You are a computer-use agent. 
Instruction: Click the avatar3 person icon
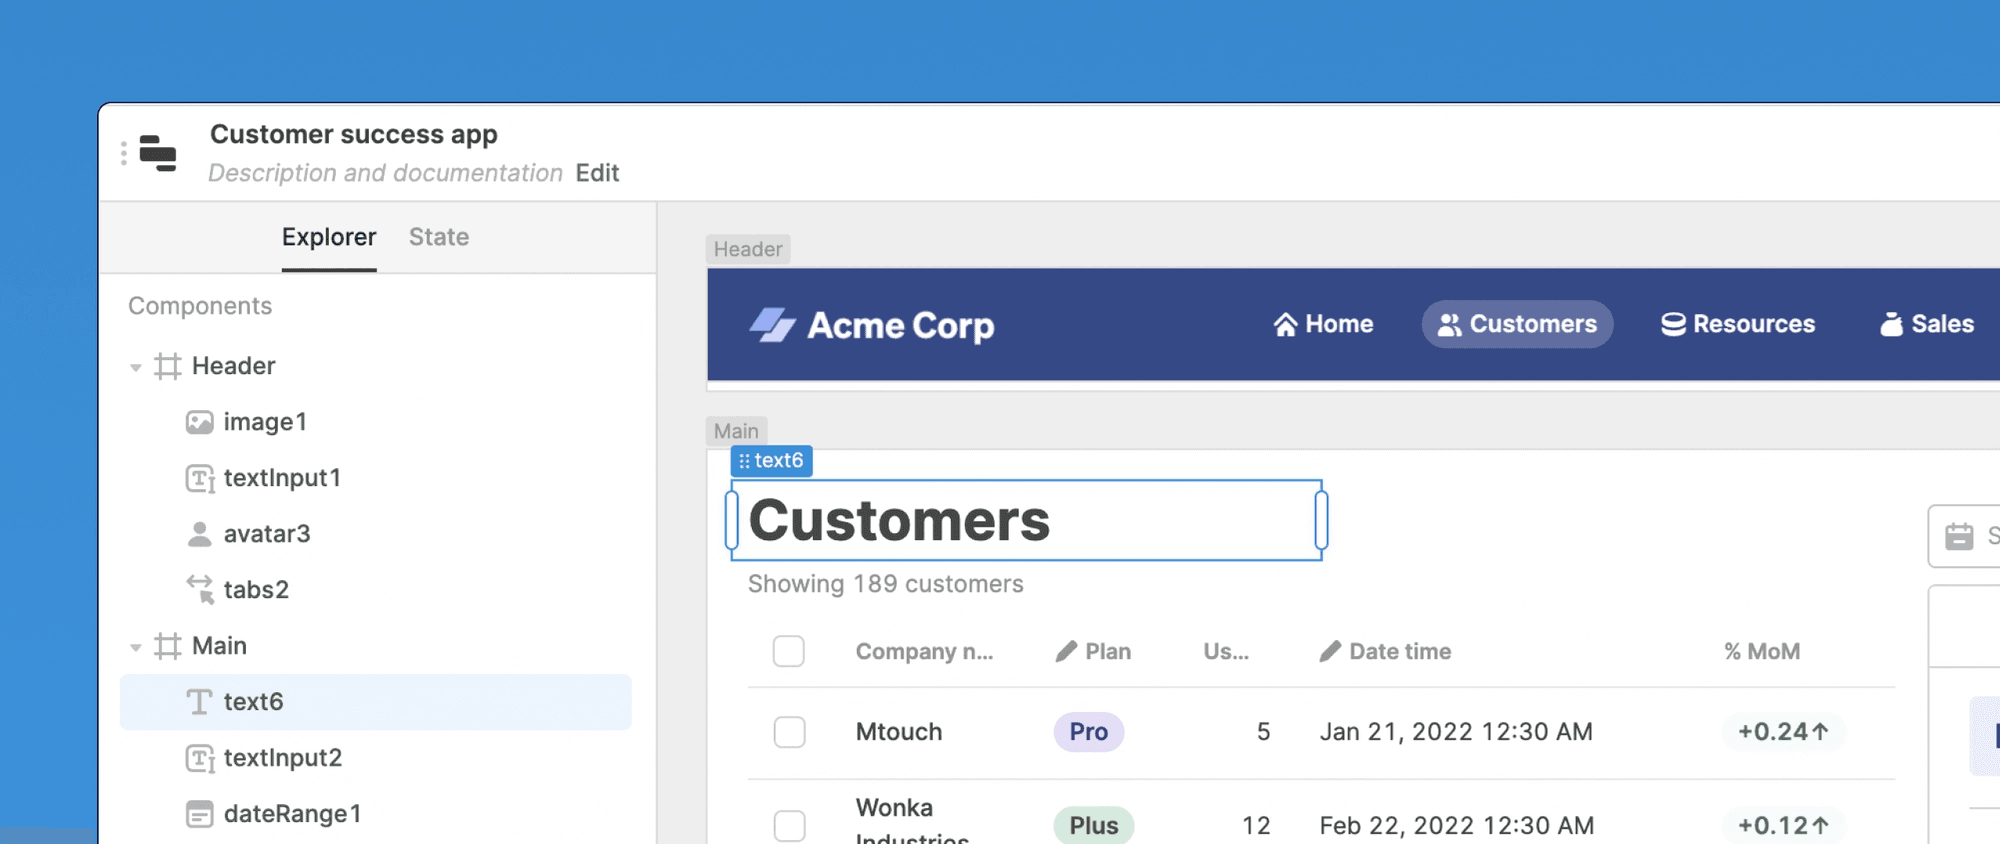[x=199, y=534]
